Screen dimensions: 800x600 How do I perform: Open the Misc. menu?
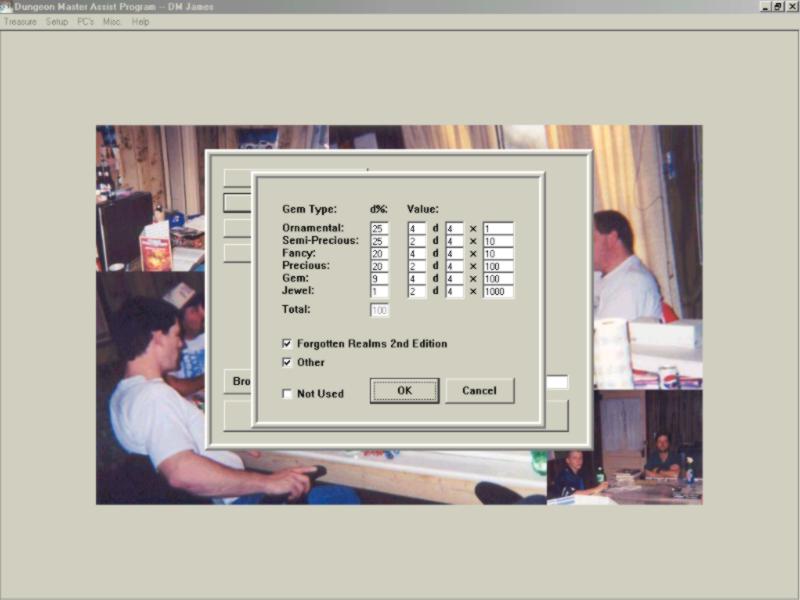(x=111, y=21)
